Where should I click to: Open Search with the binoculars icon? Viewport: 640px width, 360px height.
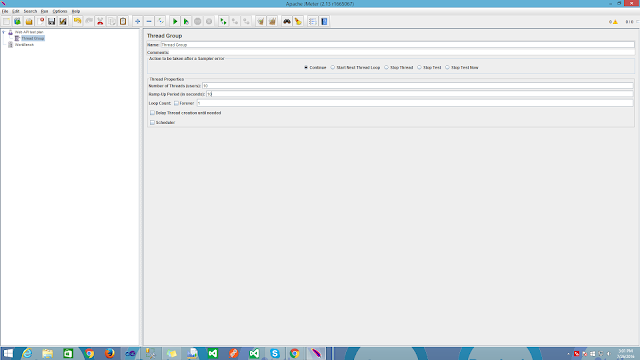(x=287, y=21)
